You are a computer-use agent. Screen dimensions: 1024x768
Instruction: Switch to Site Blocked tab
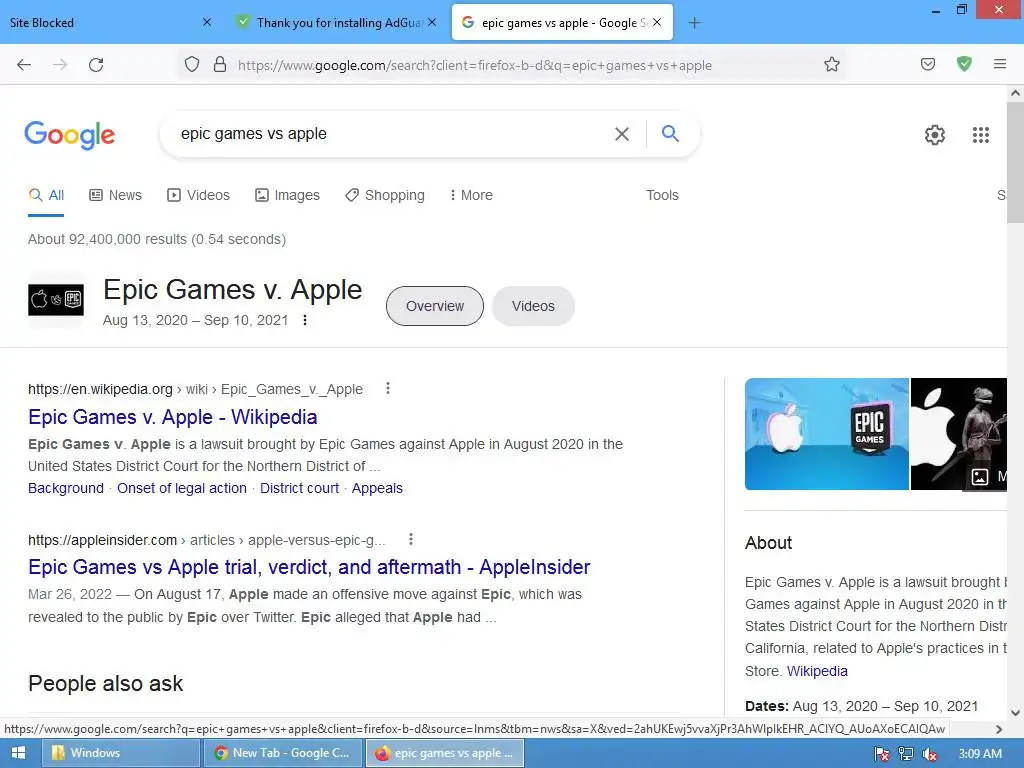pyautogui.click(x=98, y=22)
